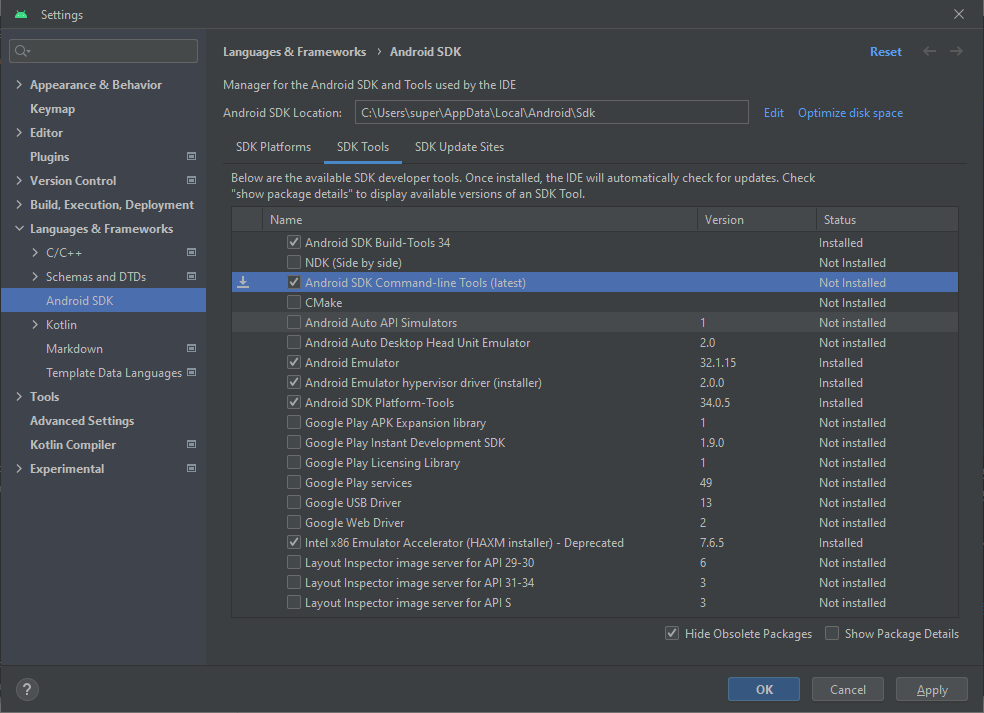The height and width of the screenshot is (713, 984).
Task: Click the download icon beside Command-line Tools
Action: (x=243, y=283)
